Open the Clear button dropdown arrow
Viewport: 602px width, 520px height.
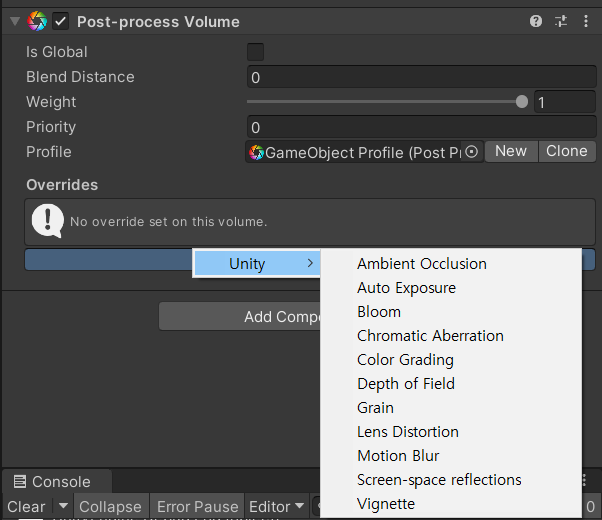(63, 506)
